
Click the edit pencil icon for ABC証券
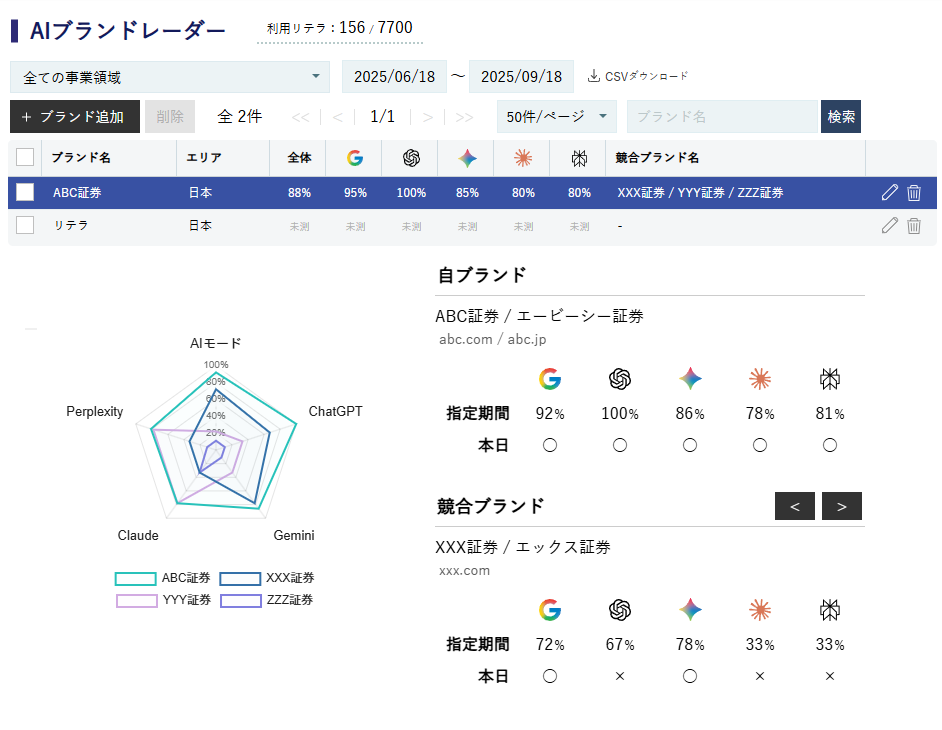click(x=890, y=192)
